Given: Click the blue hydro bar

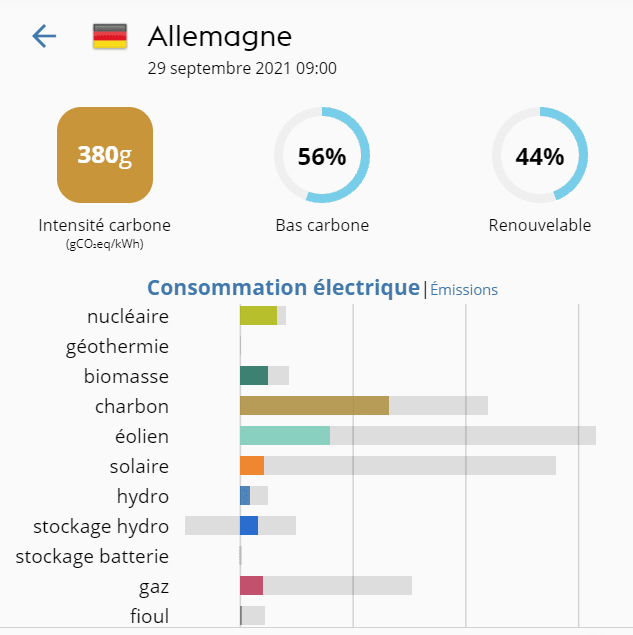Looking at the screenshot, I should (x=245, y=496).
